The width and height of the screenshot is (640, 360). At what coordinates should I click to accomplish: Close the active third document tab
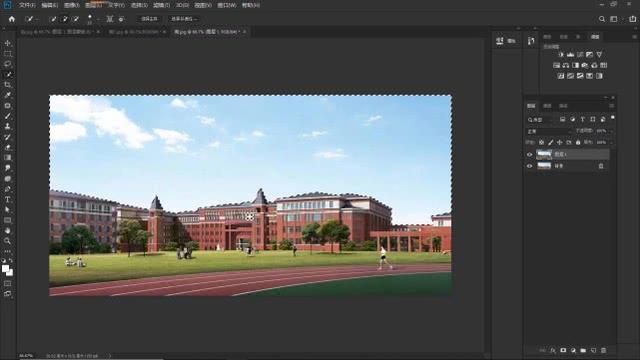click(x=244, y=32)
